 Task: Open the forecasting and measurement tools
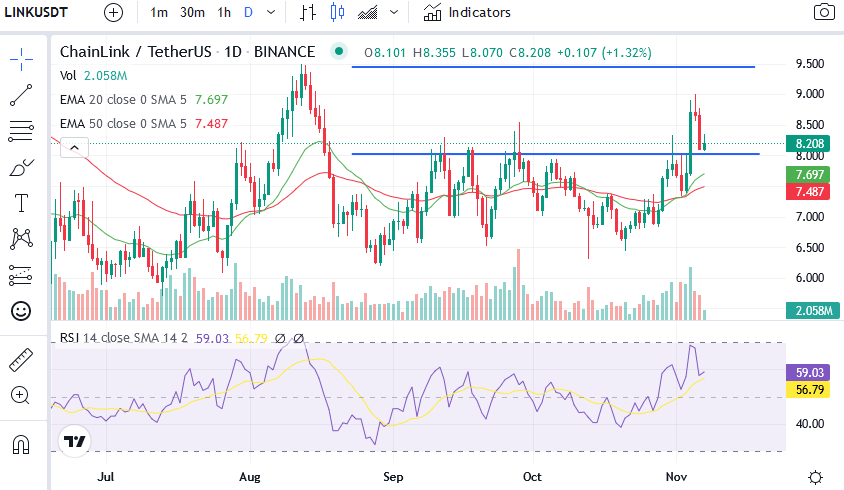coord(22,275)
